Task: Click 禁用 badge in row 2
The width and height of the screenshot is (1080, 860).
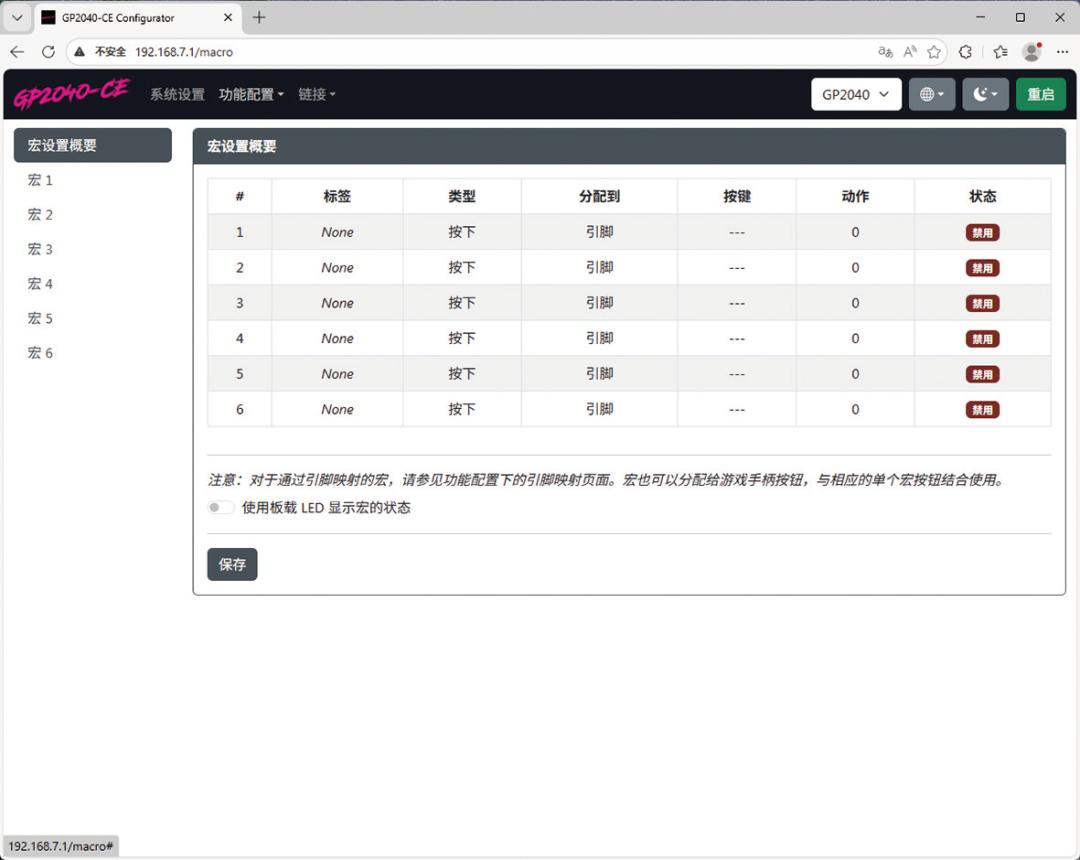Action: [x=982, y=268]
